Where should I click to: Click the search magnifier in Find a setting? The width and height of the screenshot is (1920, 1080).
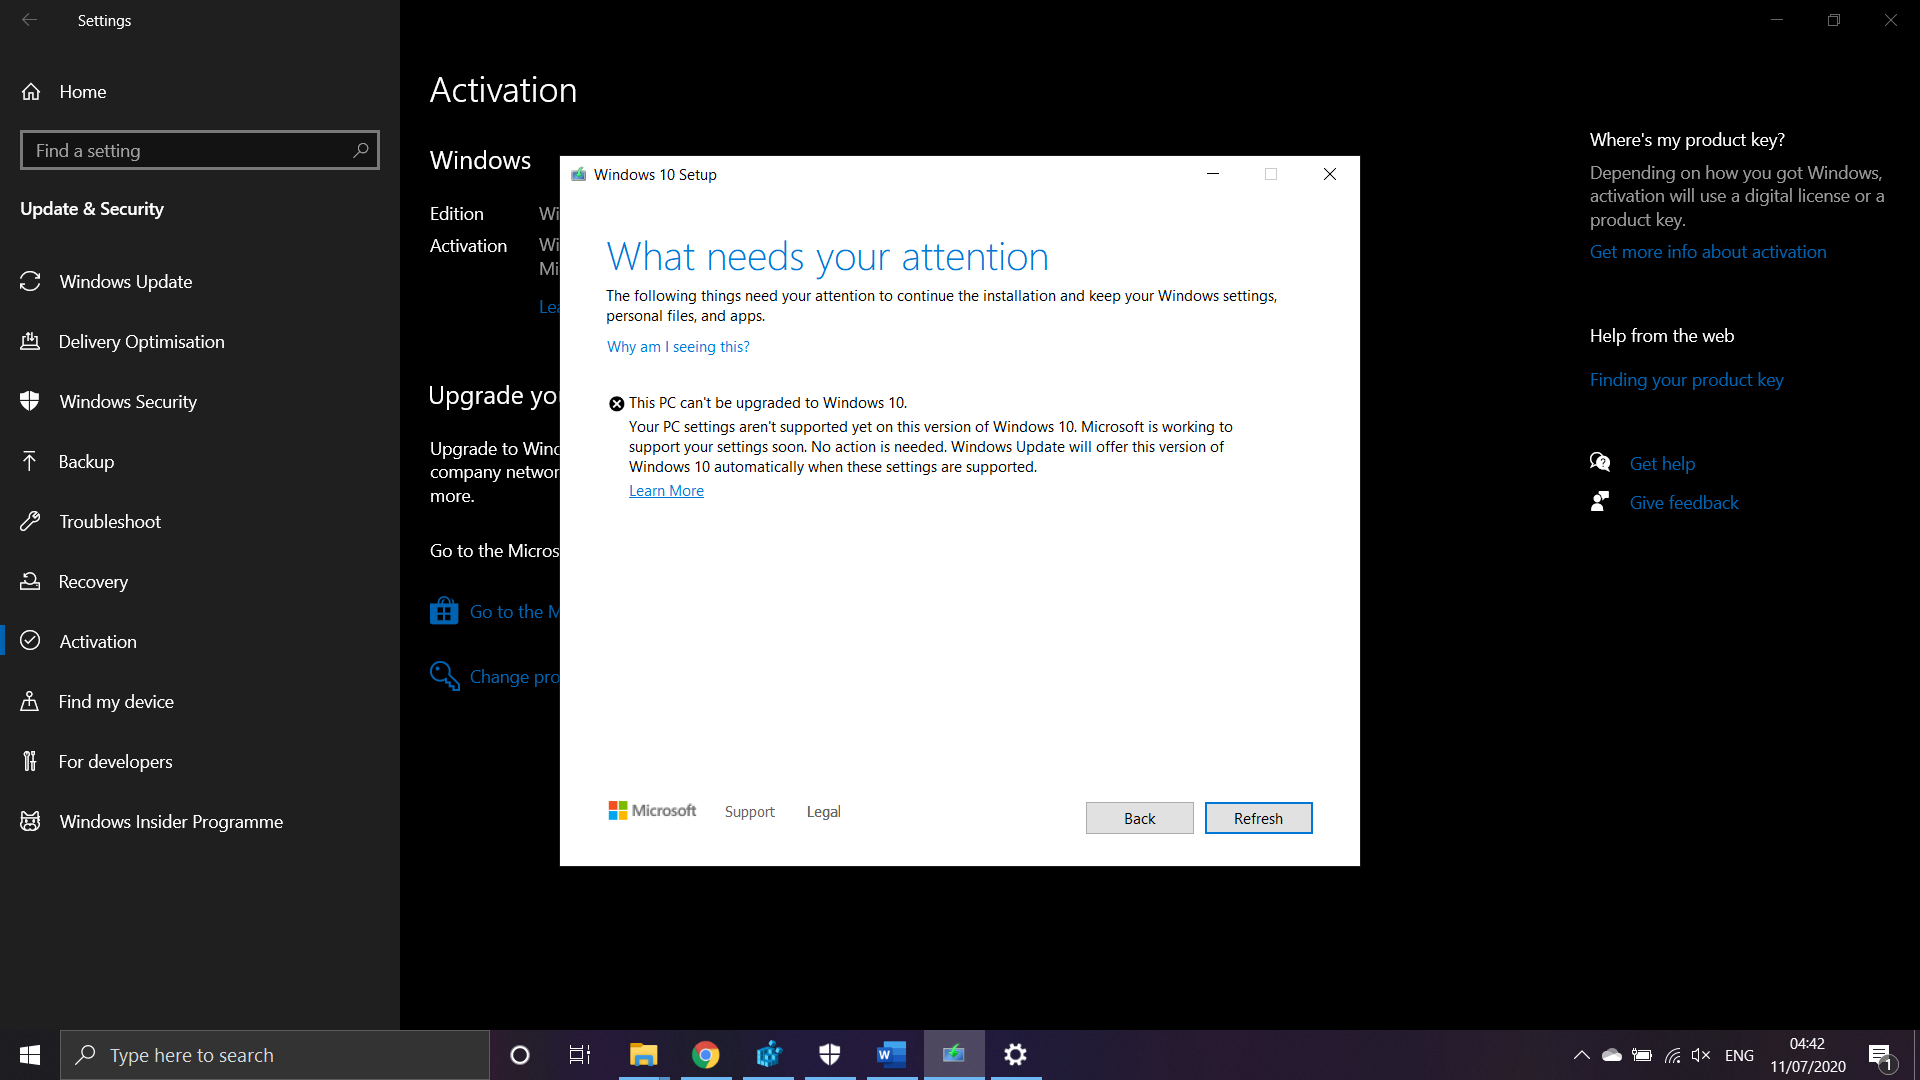tap(361, 150)
